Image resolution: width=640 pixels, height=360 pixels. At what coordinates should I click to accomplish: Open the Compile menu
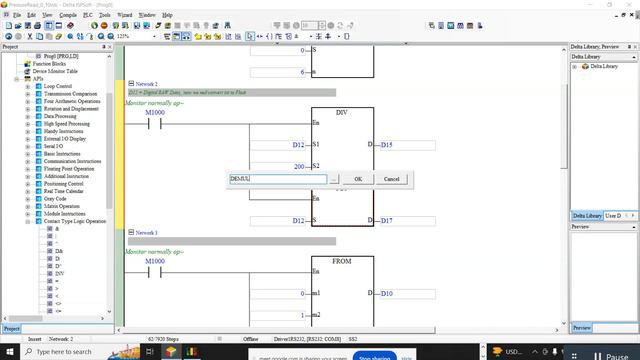68,15
